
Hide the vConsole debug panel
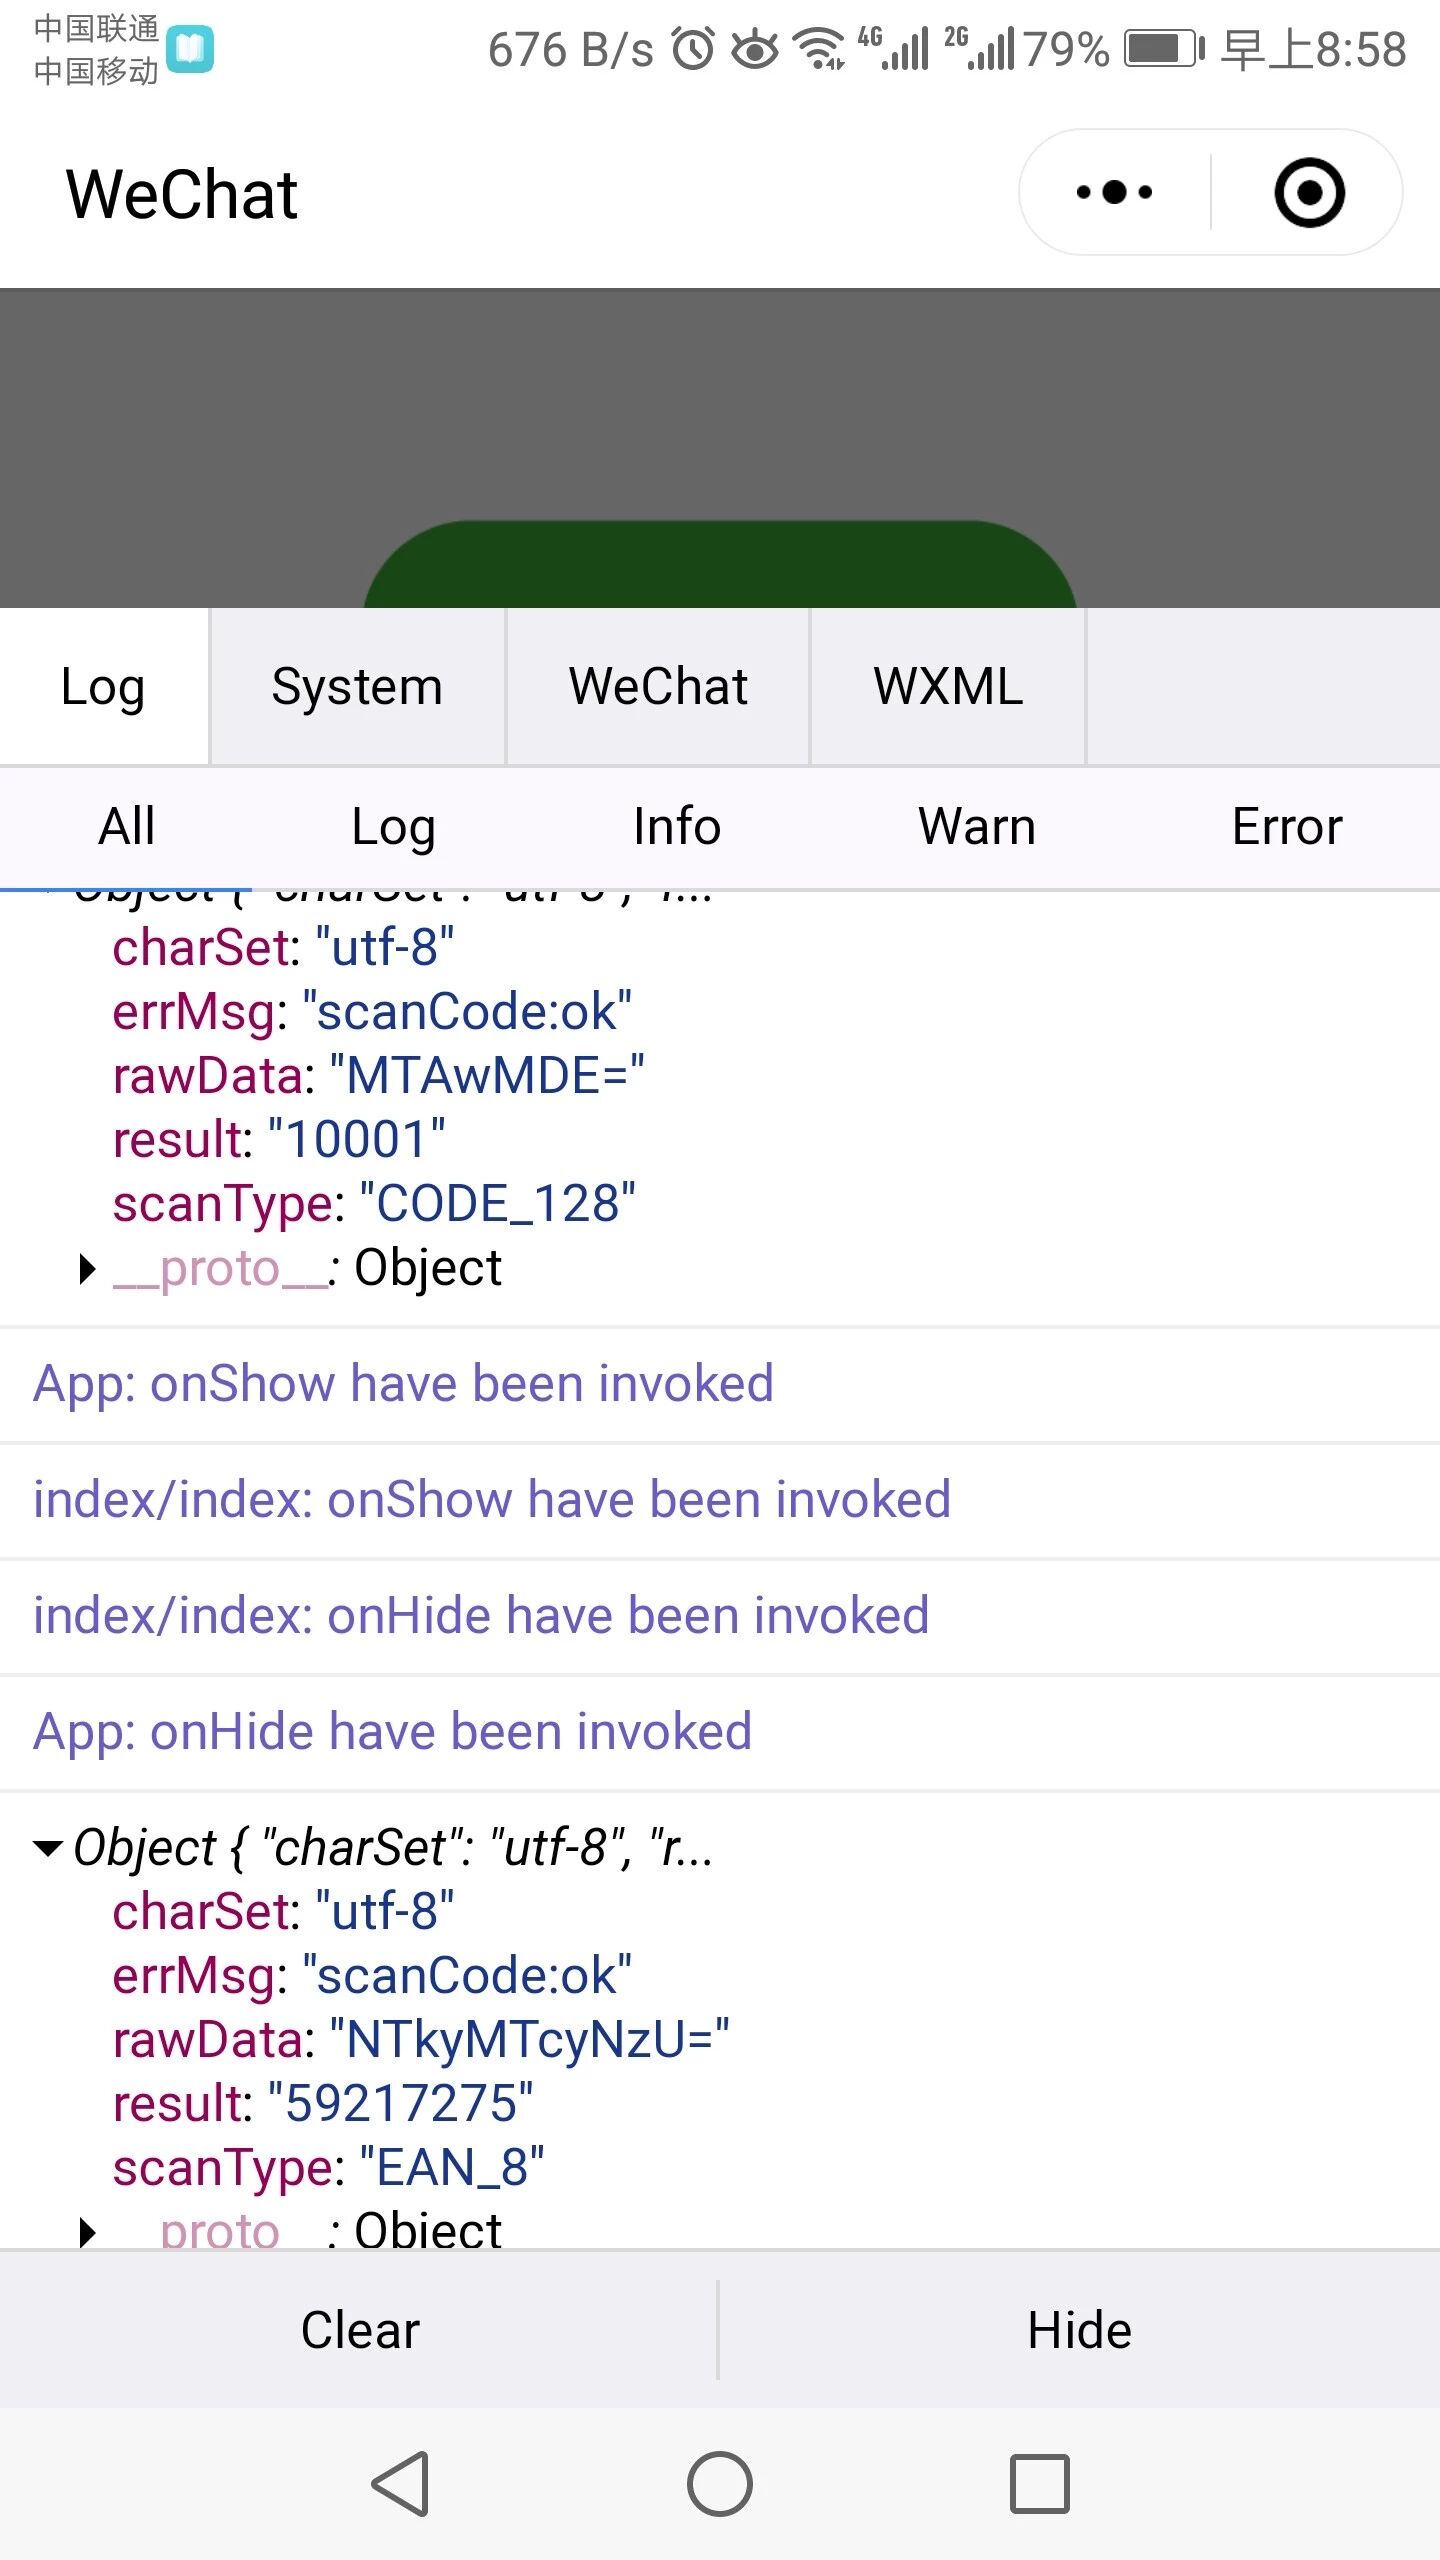coord(1079,2330)
